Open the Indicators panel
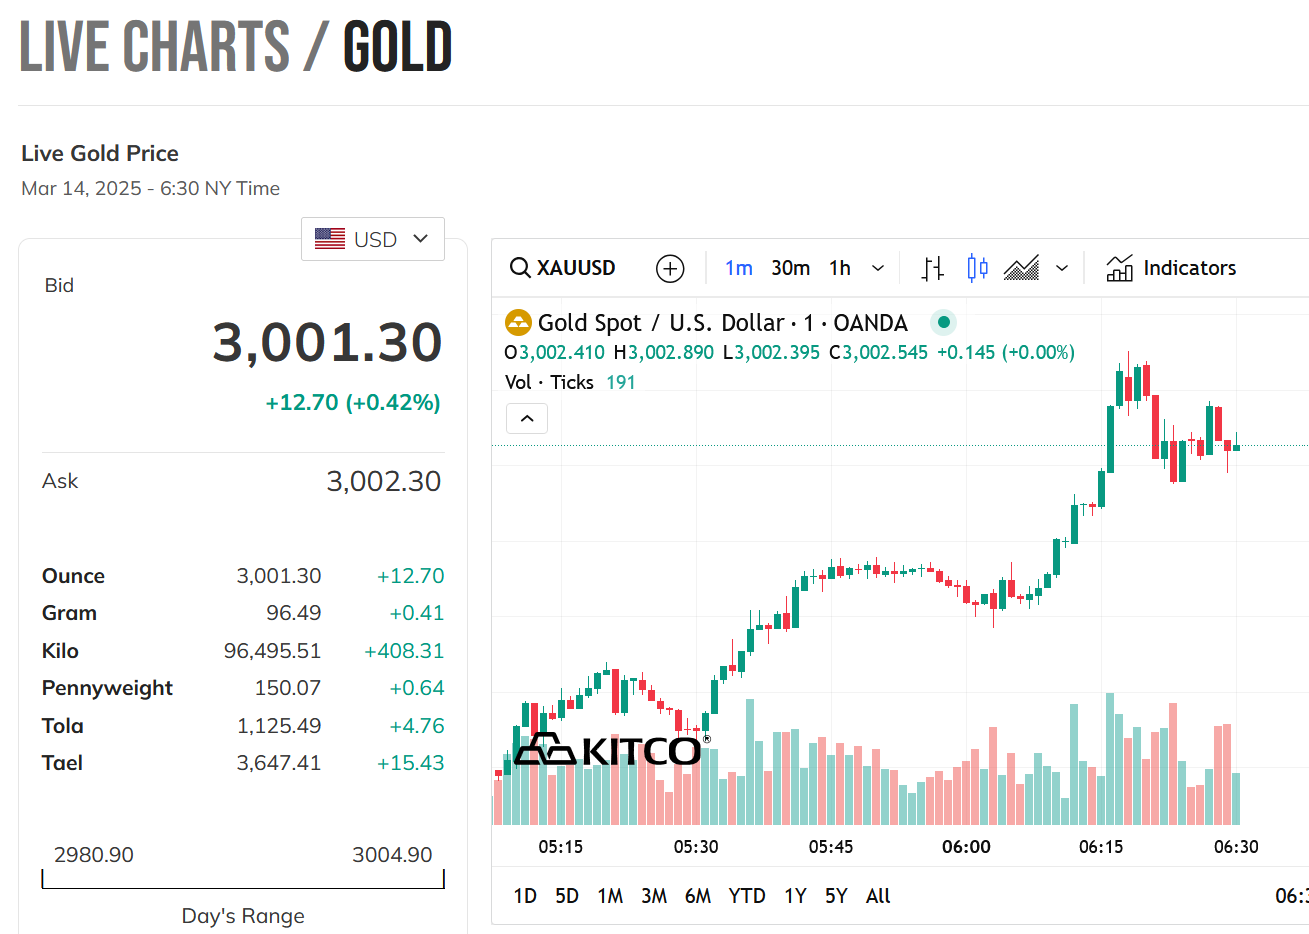1309x934 pixels. click(1171, 268)
